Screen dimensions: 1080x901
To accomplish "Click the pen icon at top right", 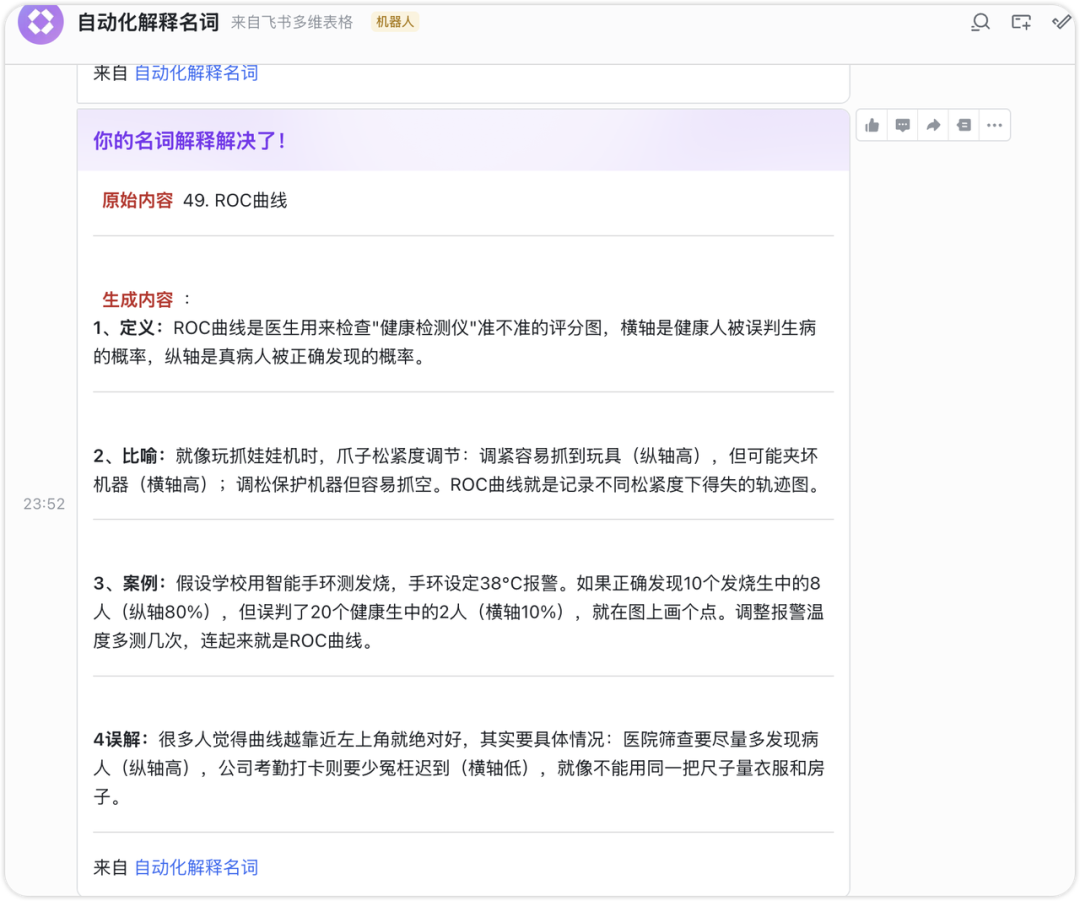I will point(1062,22).
